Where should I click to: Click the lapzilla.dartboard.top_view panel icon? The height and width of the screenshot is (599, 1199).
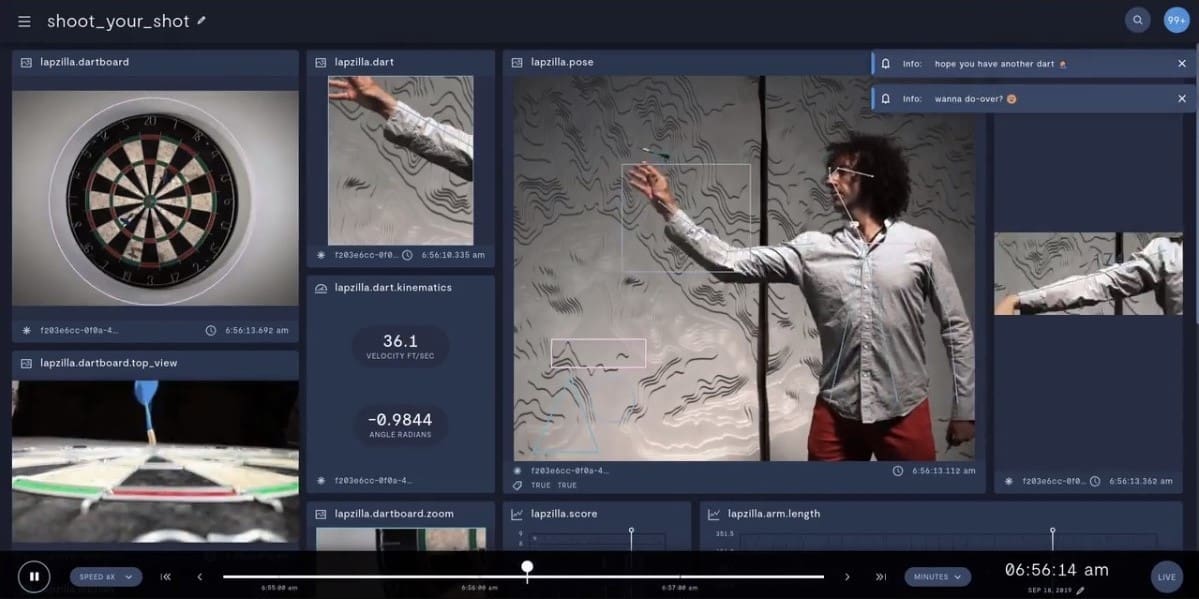27,363
